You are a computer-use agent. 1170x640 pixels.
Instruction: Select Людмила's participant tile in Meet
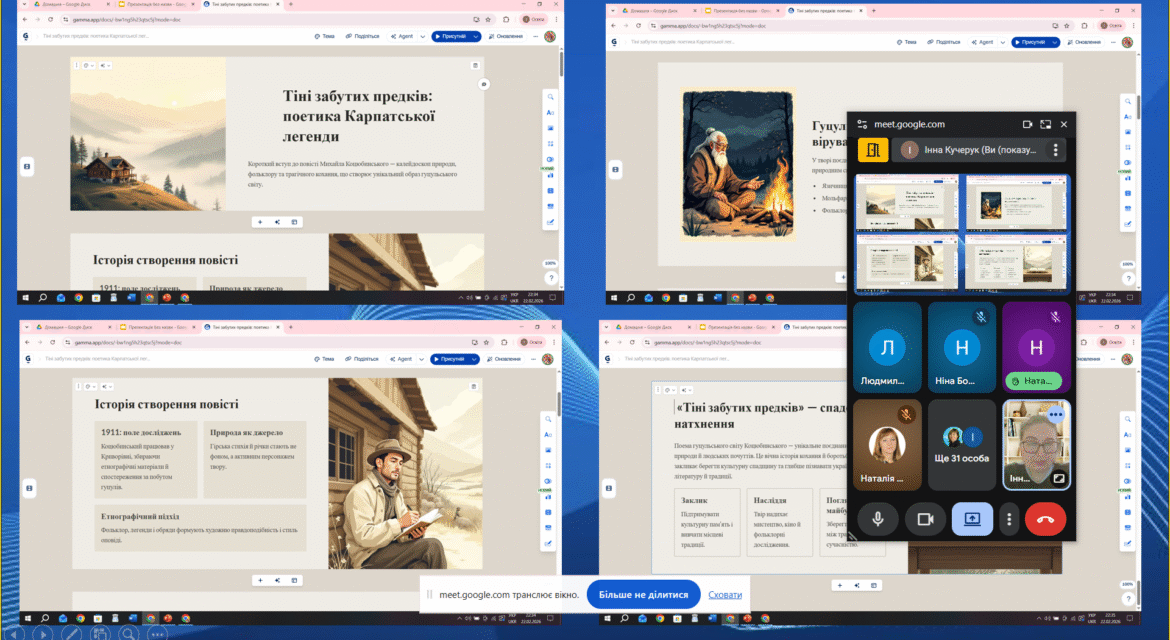pos(887,348)
